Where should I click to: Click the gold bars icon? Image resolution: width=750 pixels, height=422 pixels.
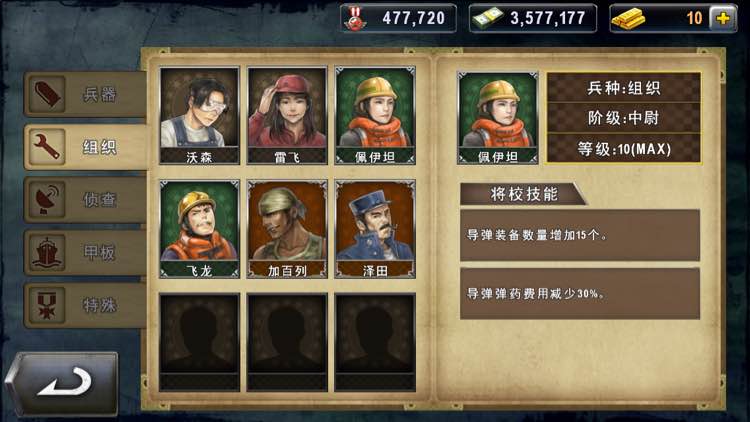point(628,18)
